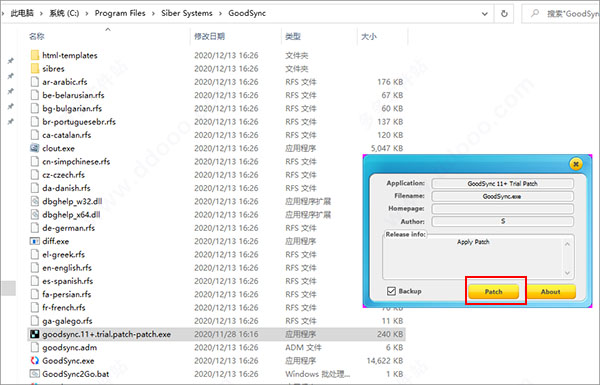Viewport: 600px width, 385px height.
Task: Click the About button
Action: tap(551, 292)
